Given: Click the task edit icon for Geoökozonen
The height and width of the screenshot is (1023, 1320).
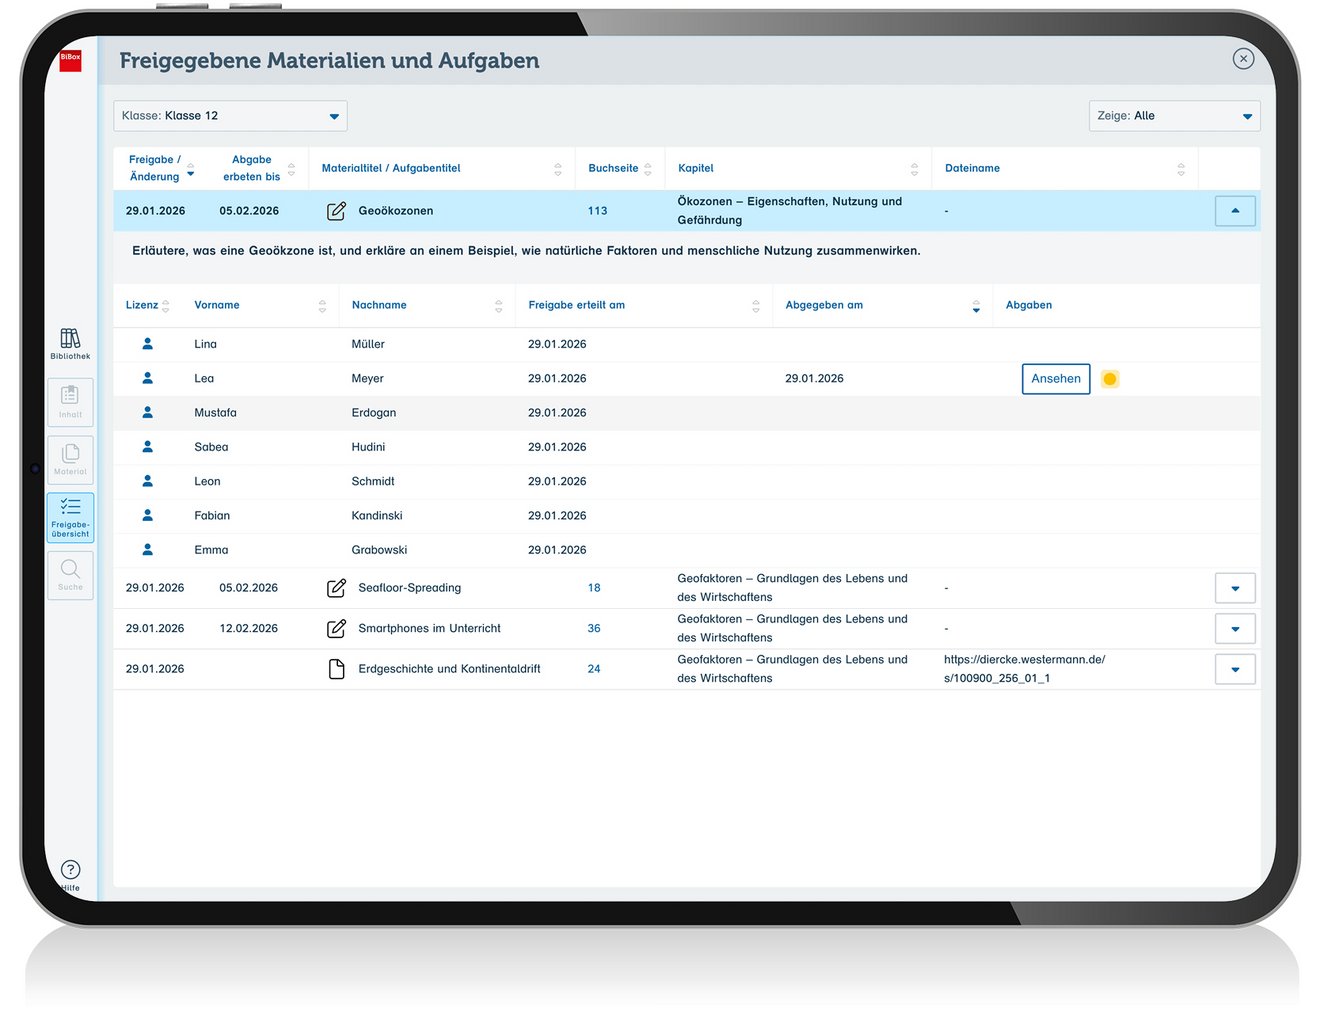Looking at the screenshot, I should pyautogui.click(x=337, y=211).
